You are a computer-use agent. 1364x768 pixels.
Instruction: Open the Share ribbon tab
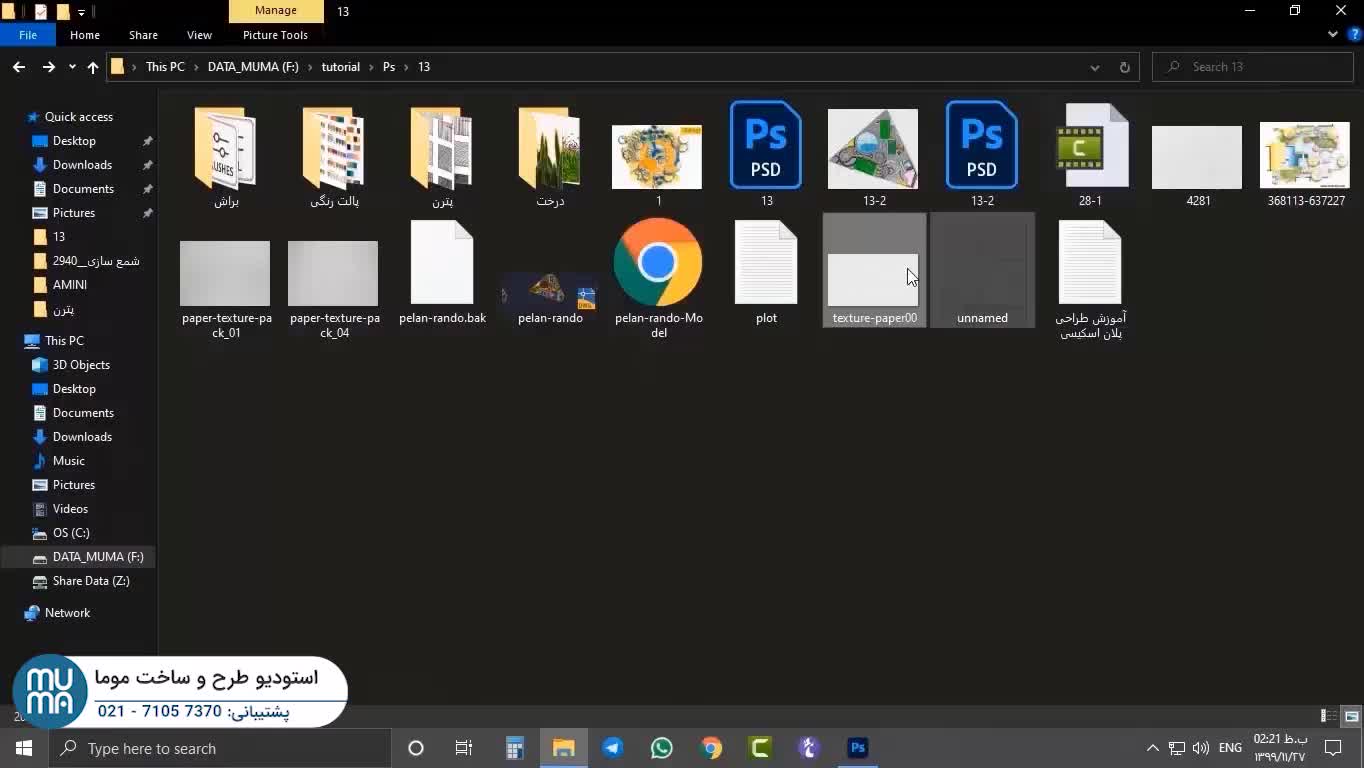coord(143,35)
